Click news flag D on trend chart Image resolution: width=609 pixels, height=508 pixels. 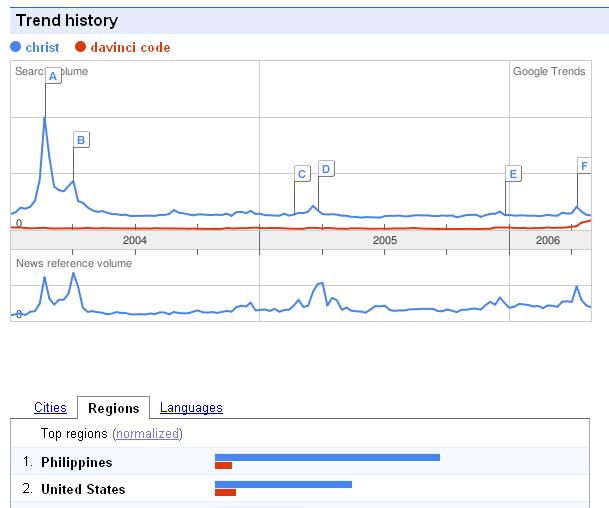point(326,169)
